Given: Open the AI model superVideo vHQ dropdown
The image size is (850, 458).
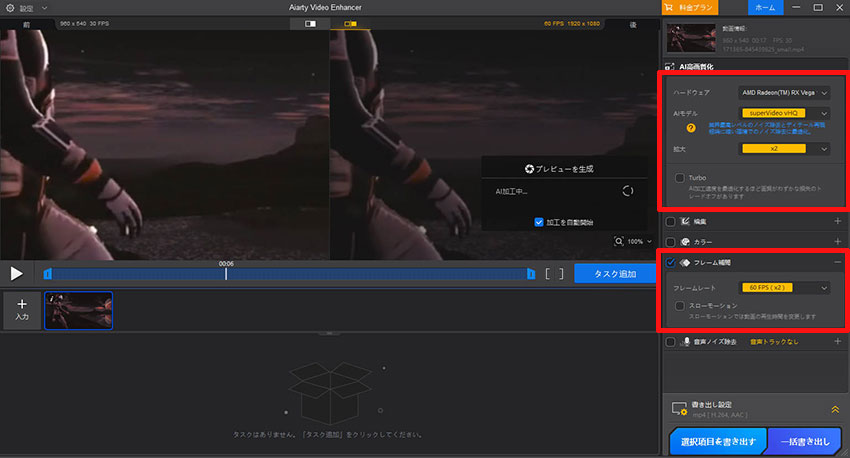Looking at the screenshot, I should coord(783,113).
